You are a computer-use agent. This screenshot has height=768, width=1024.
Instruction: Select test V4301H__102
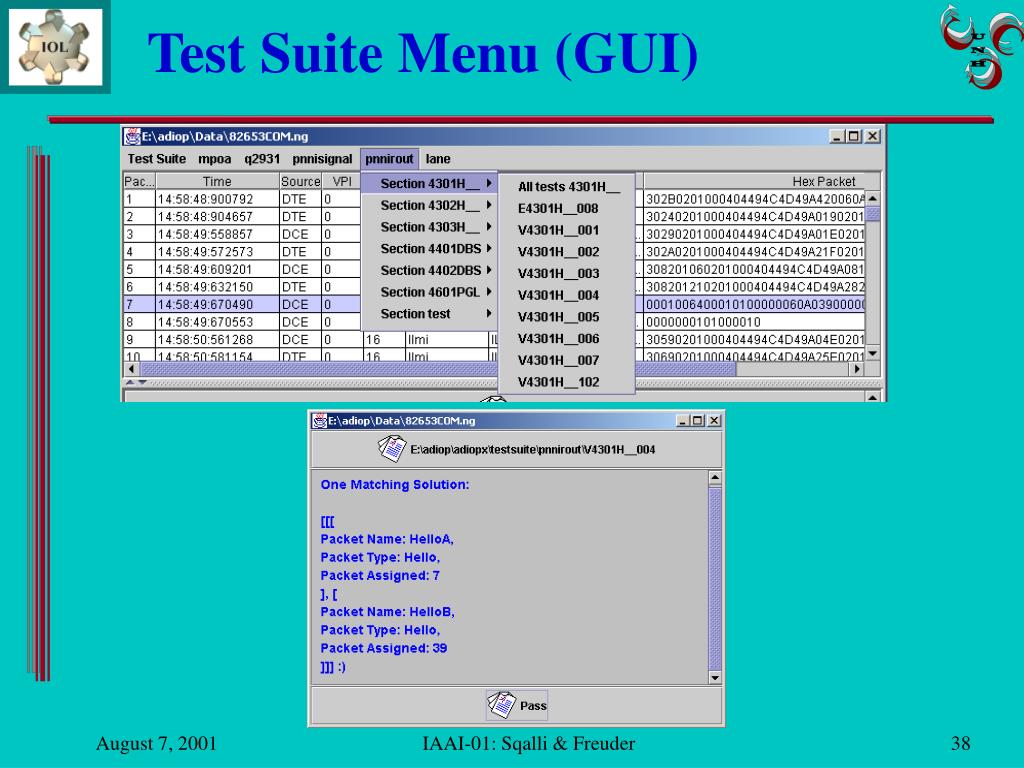click(567, 382)
